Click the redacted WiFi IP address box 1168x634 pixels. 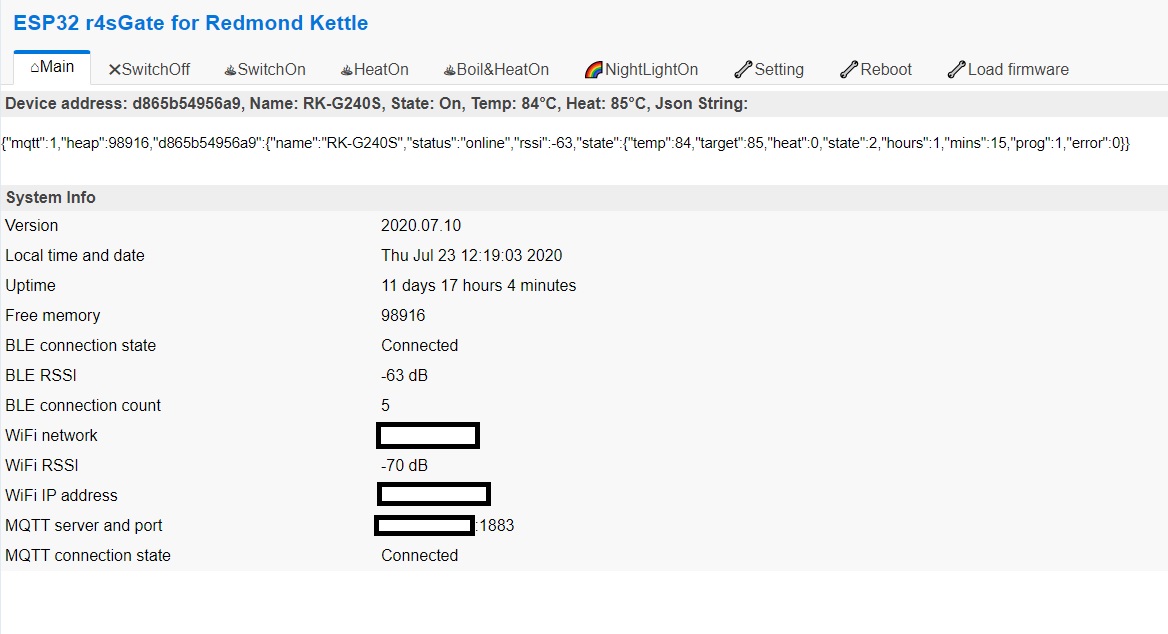tap(433, 494)
